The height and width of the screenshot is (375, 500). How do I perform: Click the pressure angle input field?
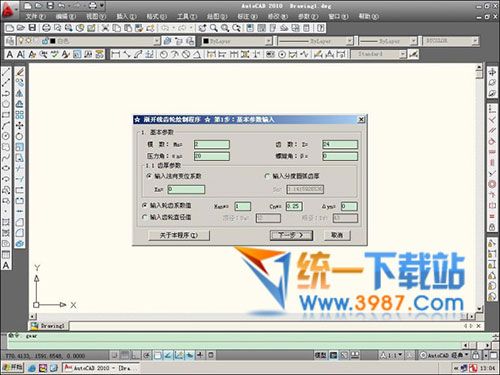212,156
